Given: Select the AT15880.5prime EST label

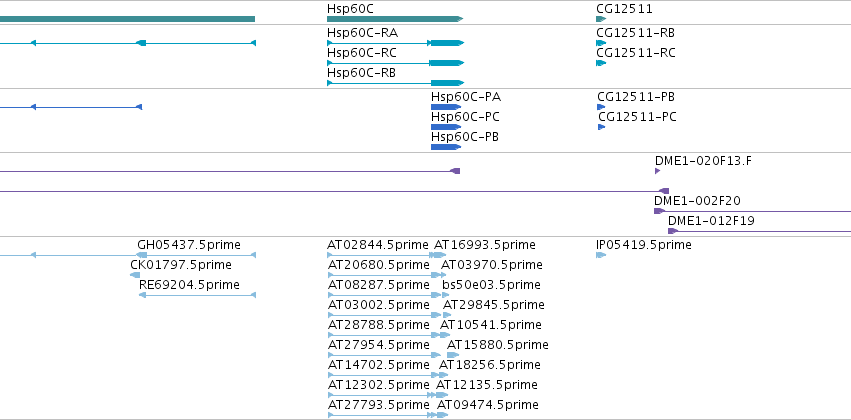Looking at the screenshot, I should [x=498, y=346].
